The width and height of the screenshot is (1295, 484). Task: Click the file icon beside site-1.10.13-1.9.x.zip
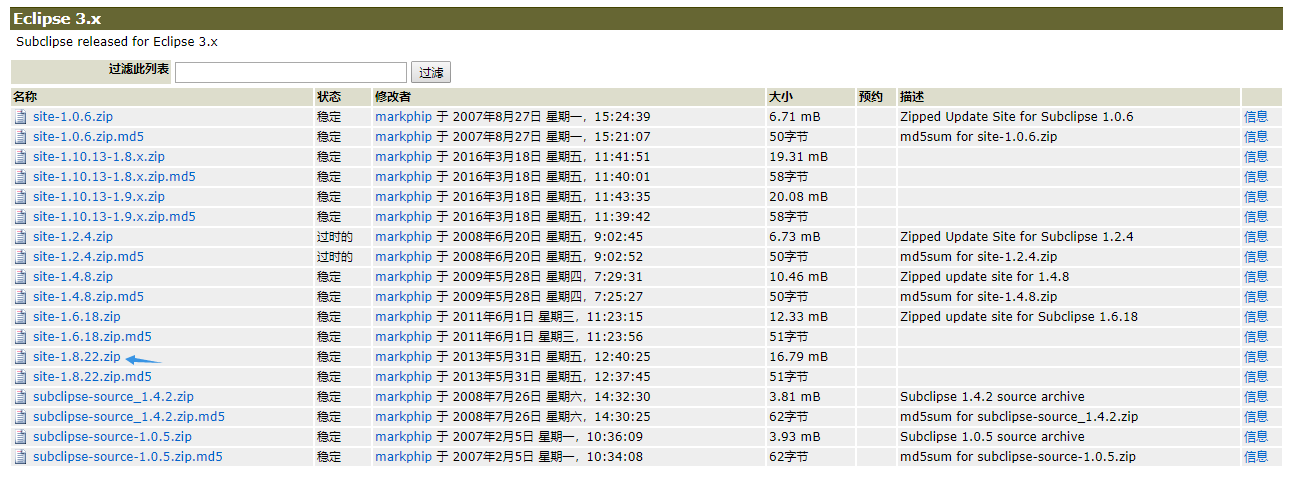pyautogui.click(x=20, y=197)
